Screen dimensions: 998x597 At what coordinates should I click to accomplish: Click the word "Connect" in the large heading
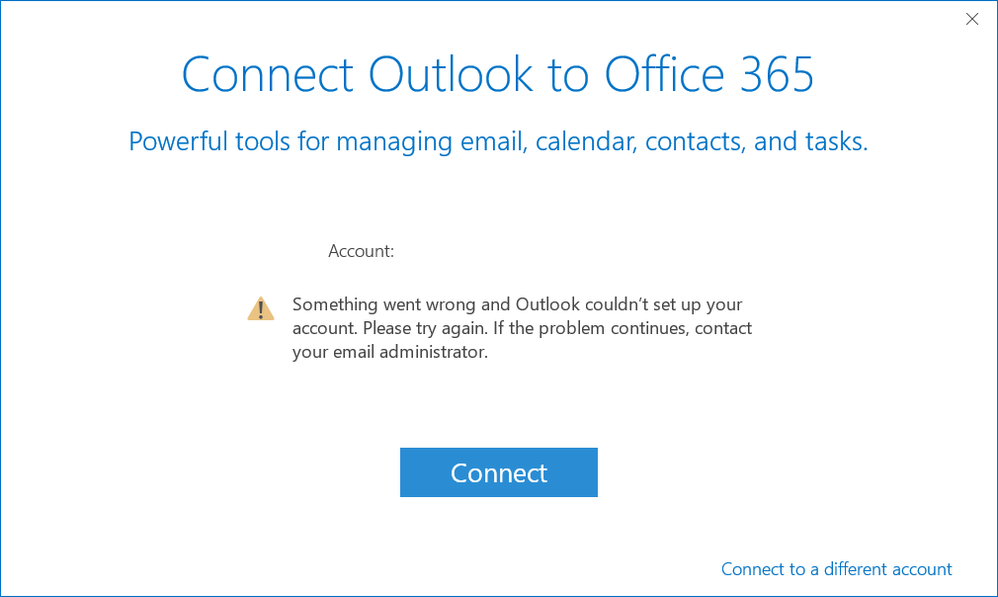coord(267,75)
